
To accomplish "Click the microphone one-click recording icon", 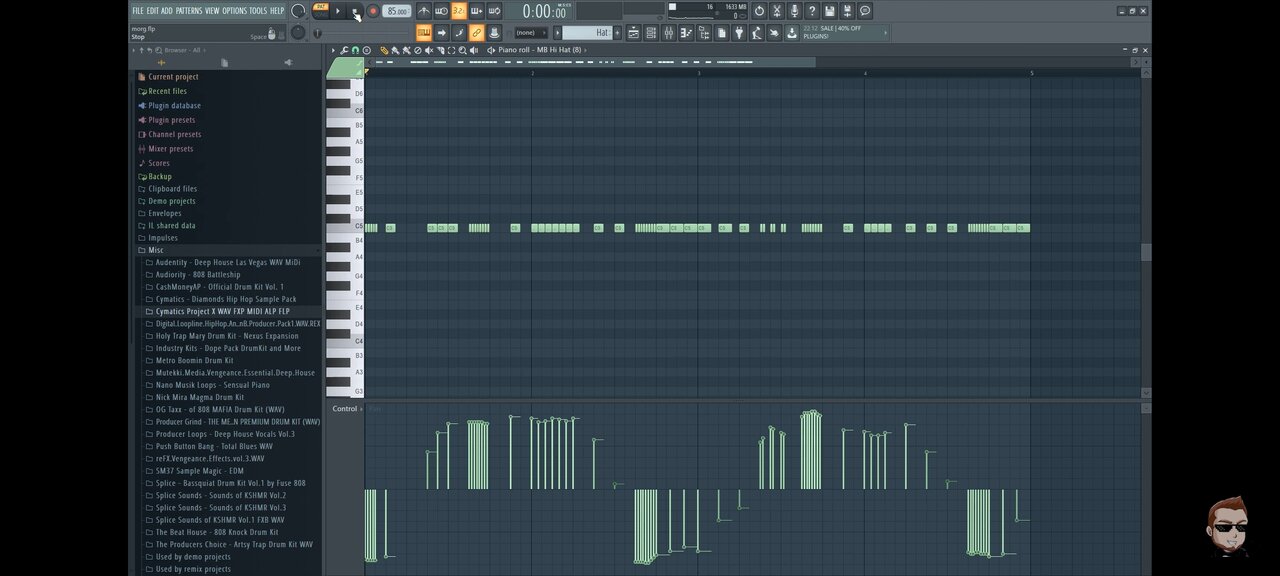I will point(794,11).
